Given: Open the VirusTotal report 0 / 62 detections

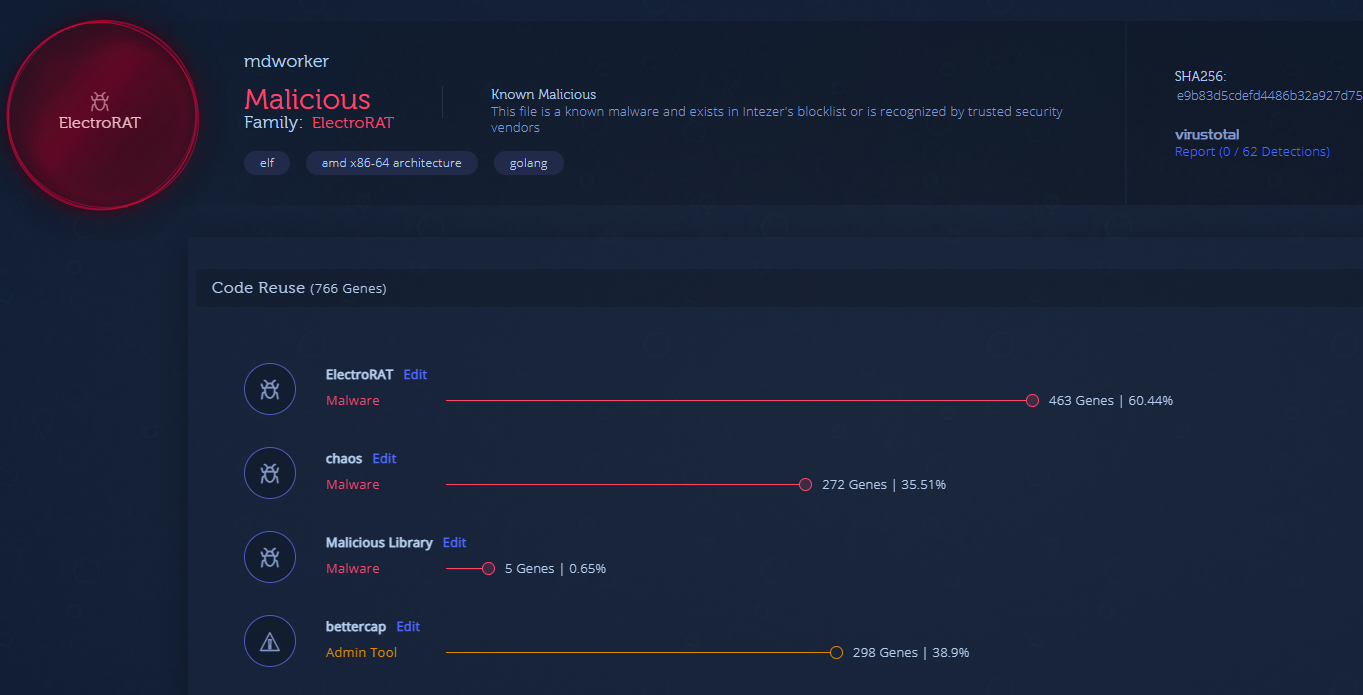Looking at the screenshot, I should point(1252,152).
